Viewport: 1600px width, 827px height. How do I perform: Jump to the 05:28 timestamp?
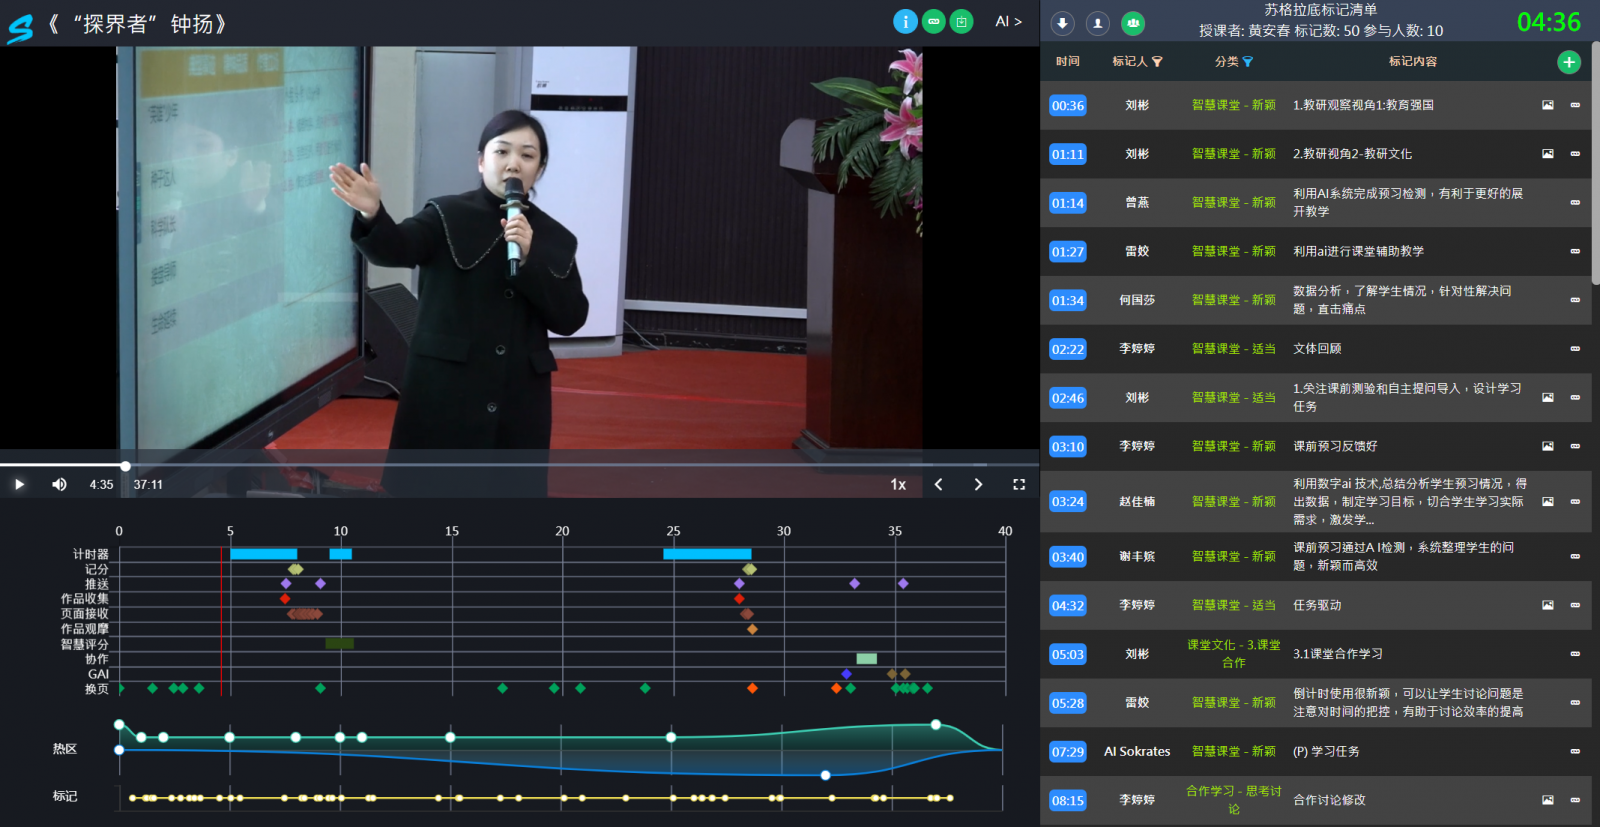(x=1067, y=703)
